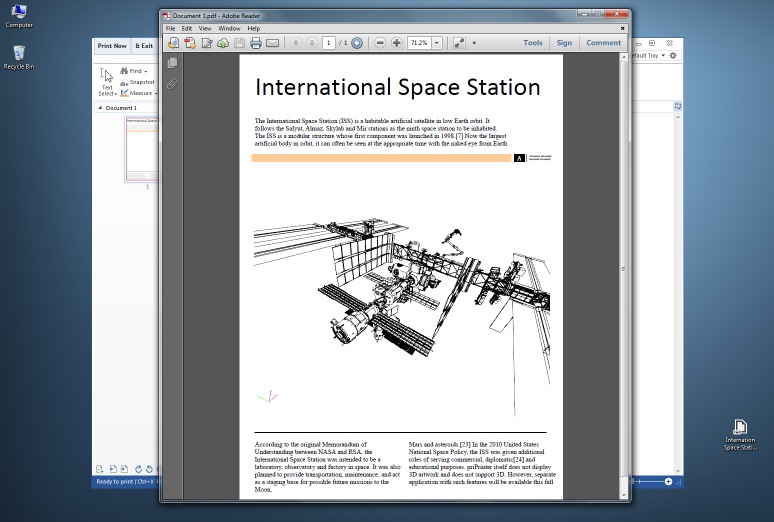Click the settings gear icon in priPrinter window
This screenshot has height=522, width=774.
(673, 55)
